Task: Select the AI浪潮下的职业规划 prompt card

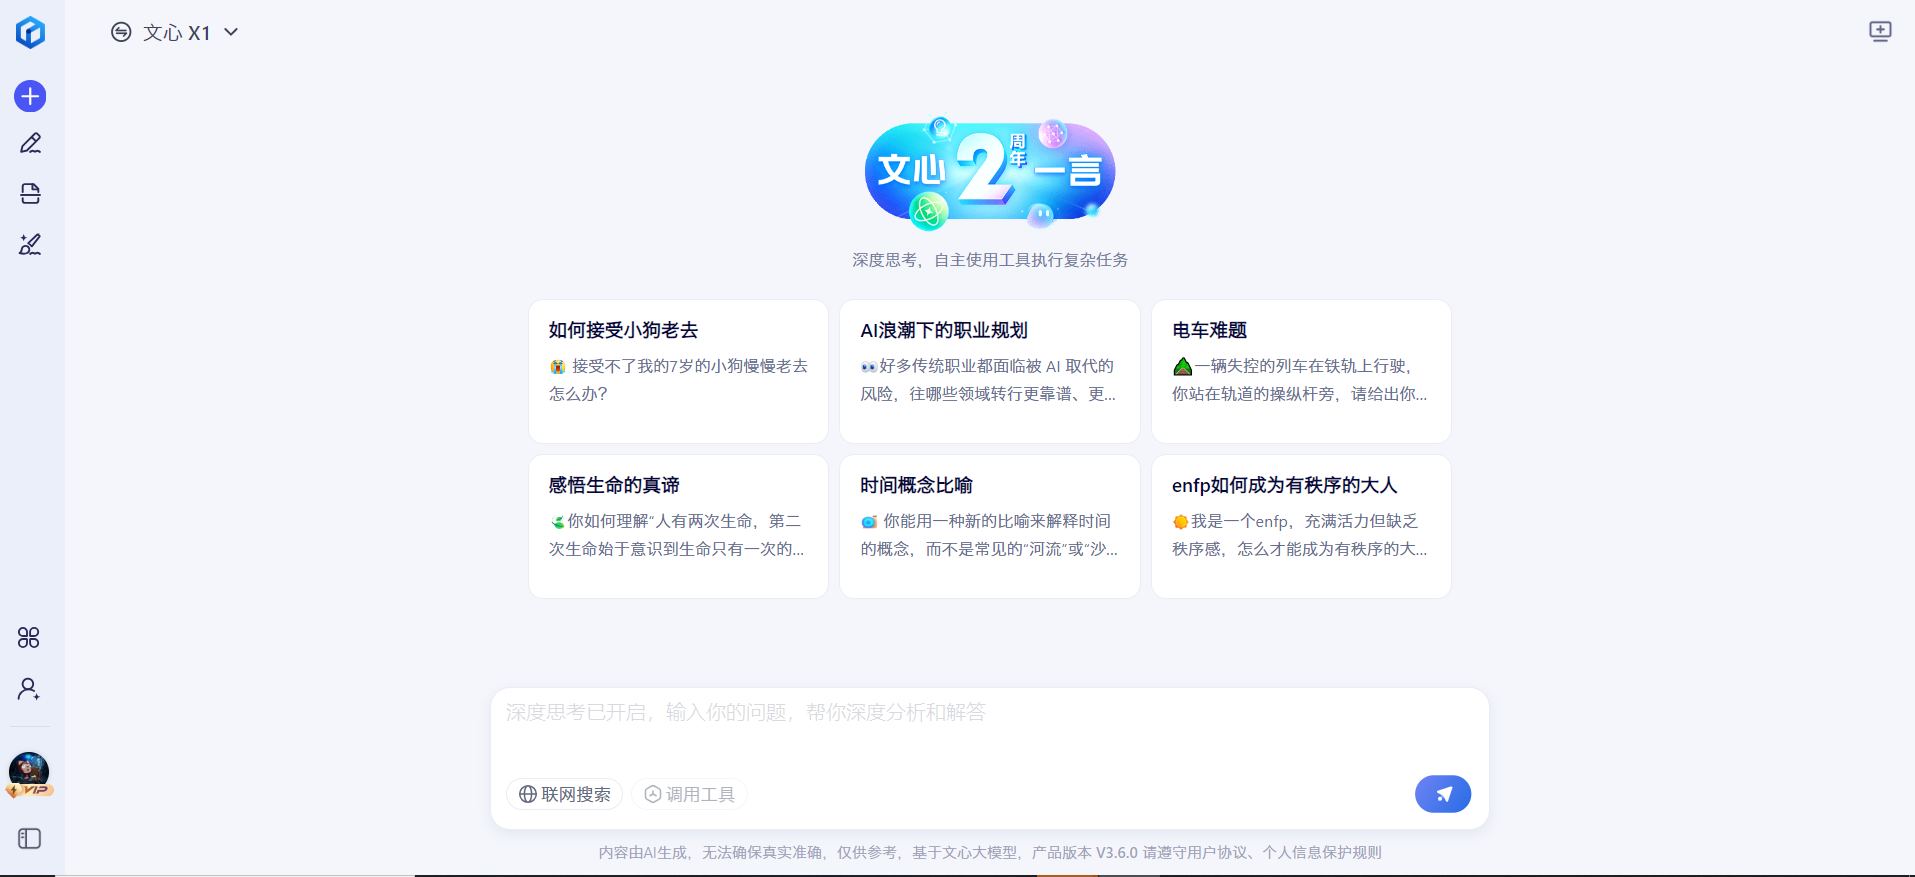Action: 989,371
